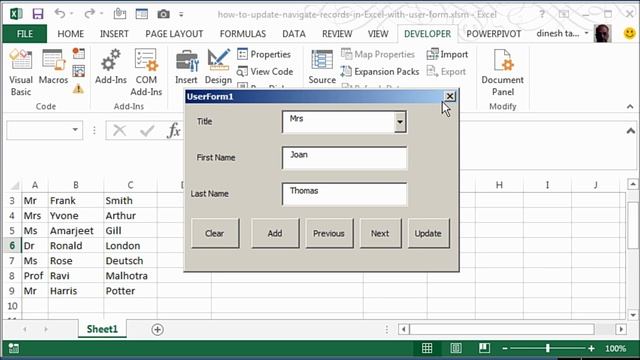Screen dimensions: 640x360
Task: Click the smiley feedback icon
Action: tap(630, 33)
